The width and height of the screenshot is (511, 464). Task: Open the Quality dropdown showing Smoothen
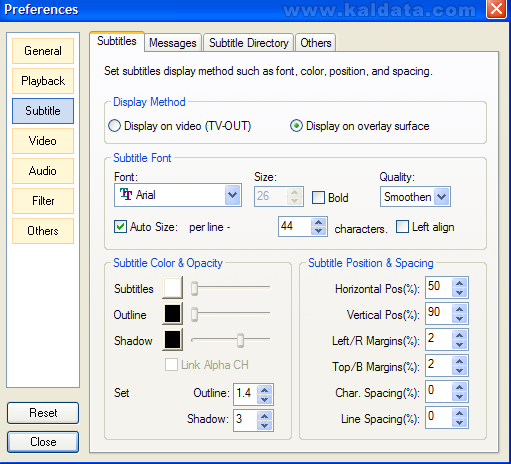tap(442, 197)
